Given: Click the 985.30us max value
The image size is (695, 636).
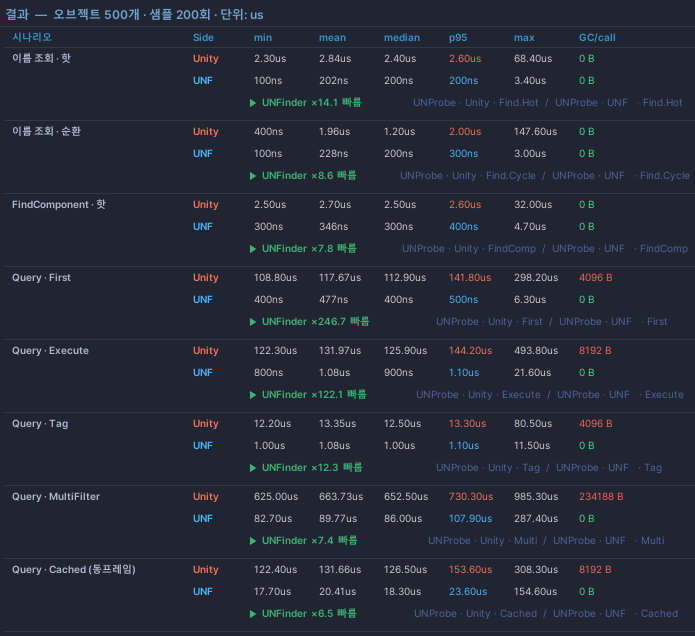Looking at the screenshot, I should pyautogui.click(x=536, y=497).
